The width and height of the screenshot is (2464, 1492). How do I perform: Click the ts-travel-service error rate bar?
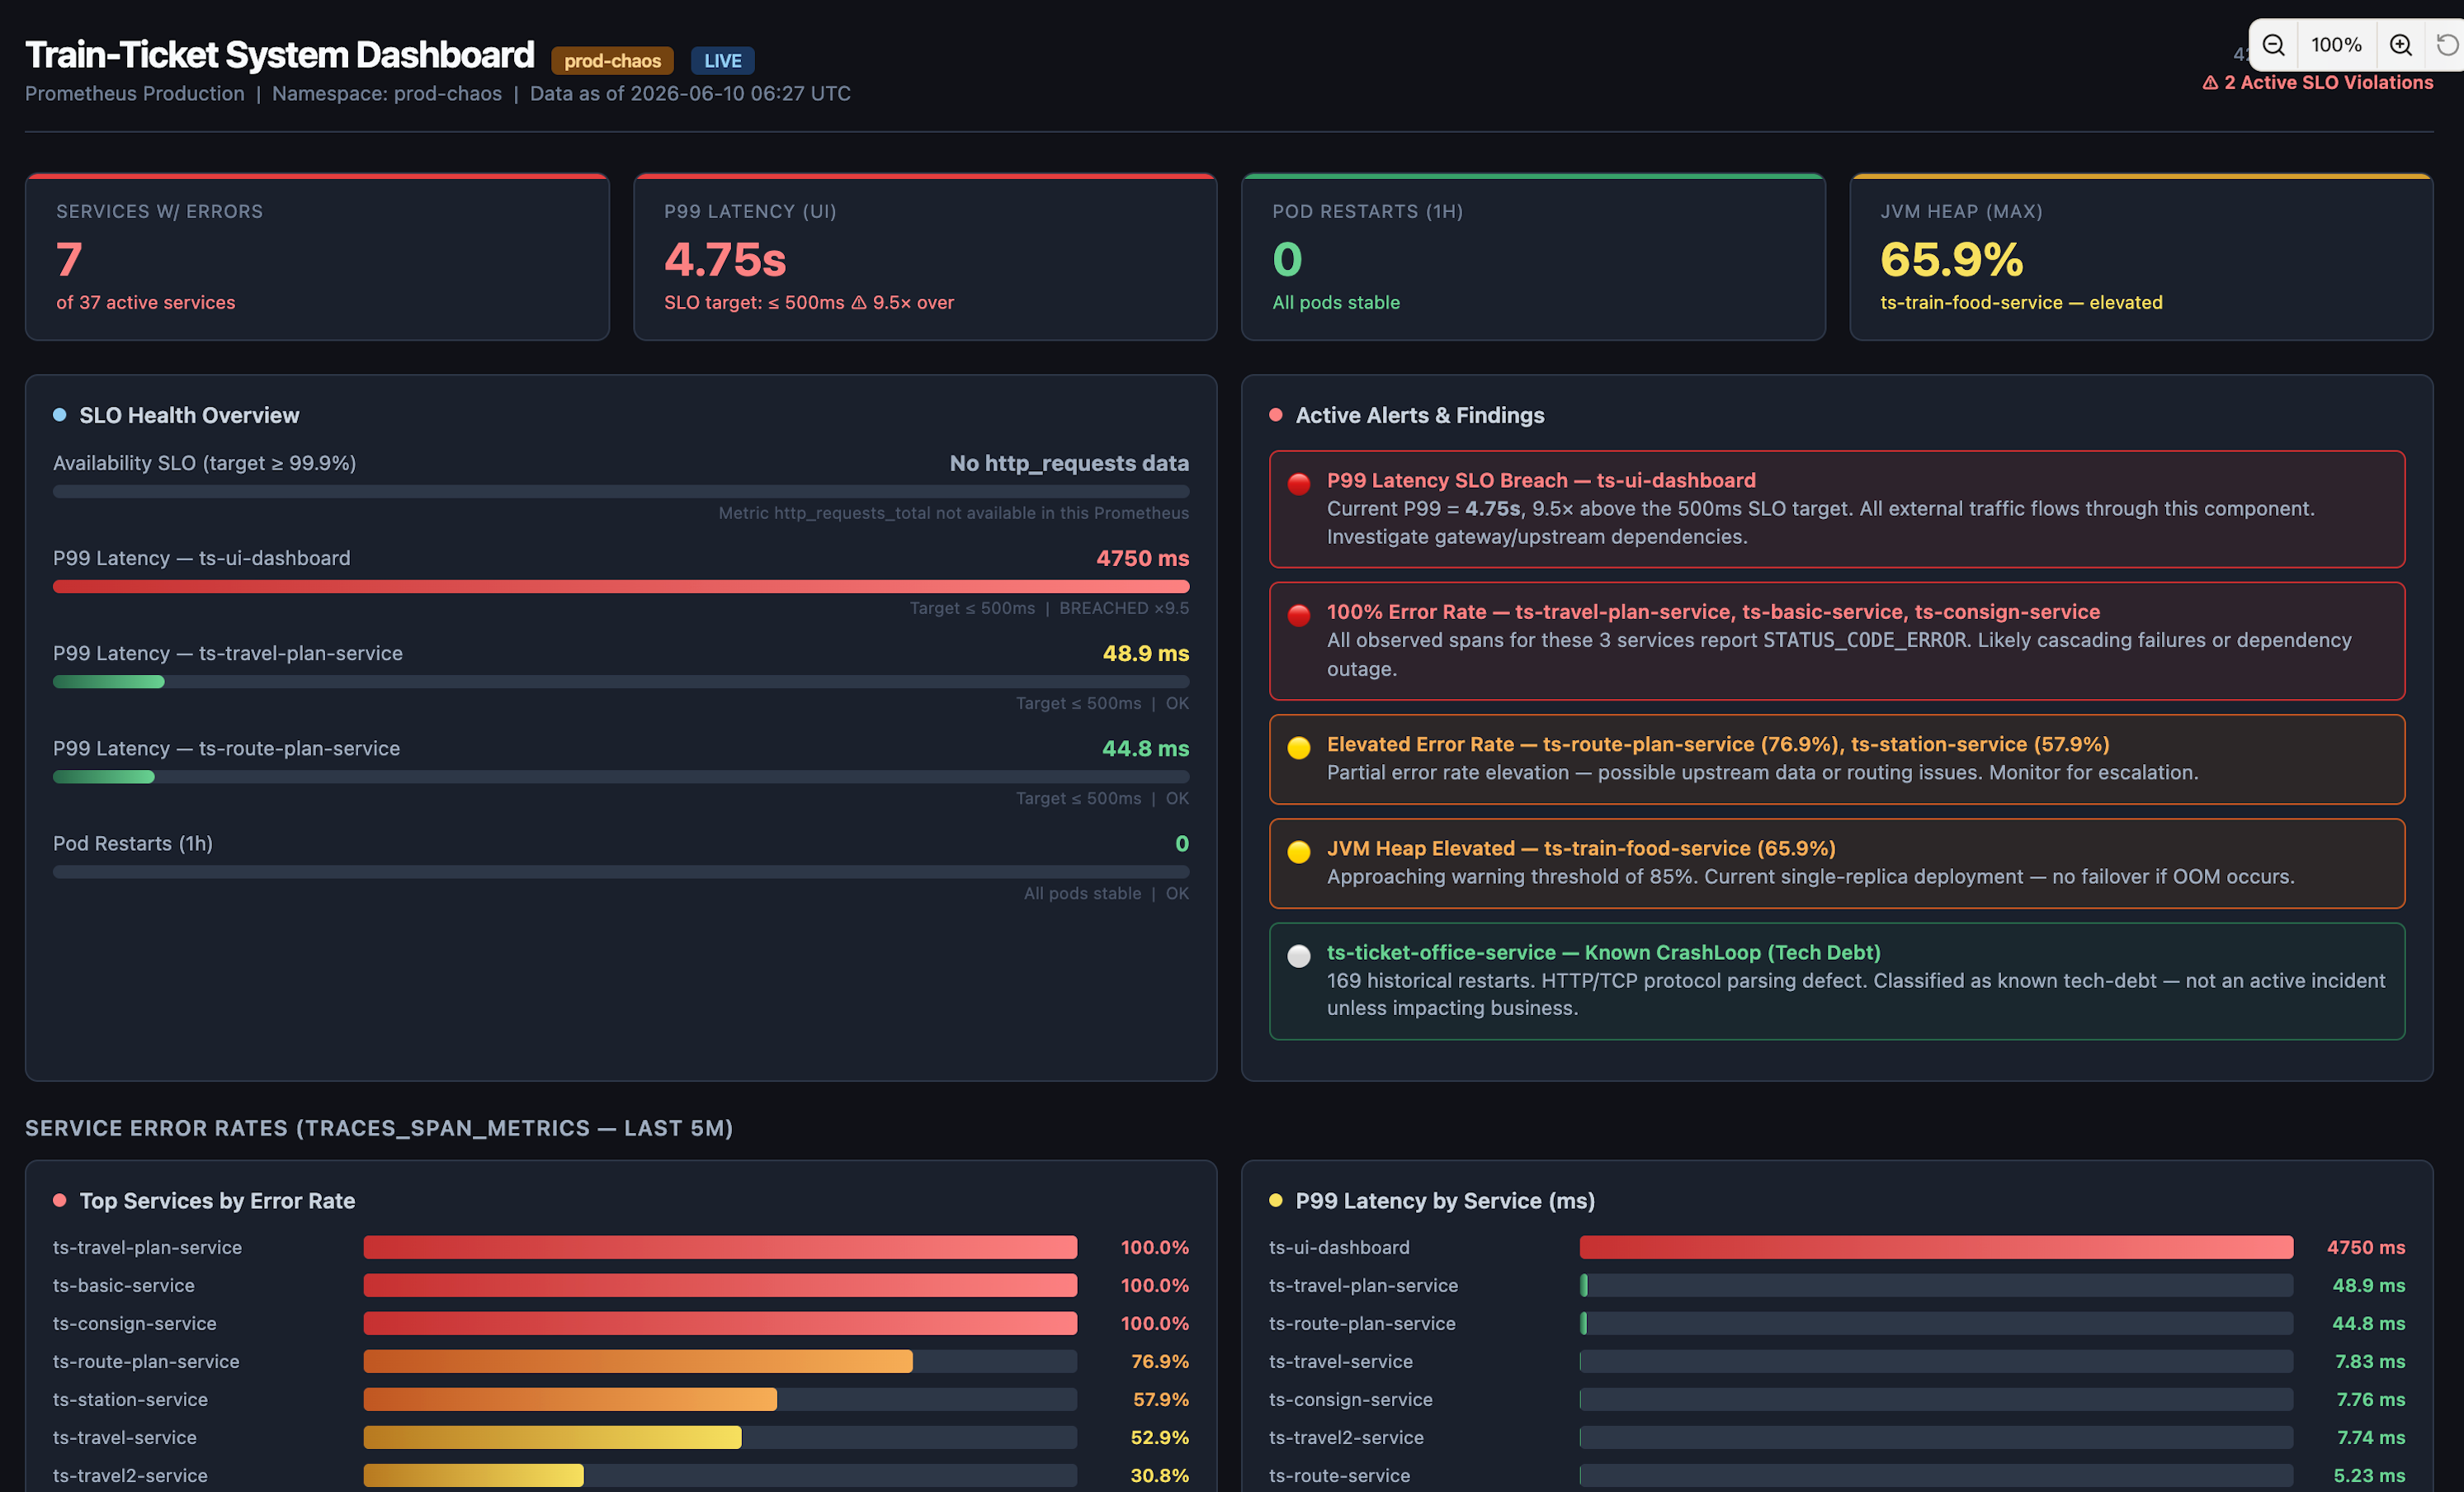[720, 1437]
